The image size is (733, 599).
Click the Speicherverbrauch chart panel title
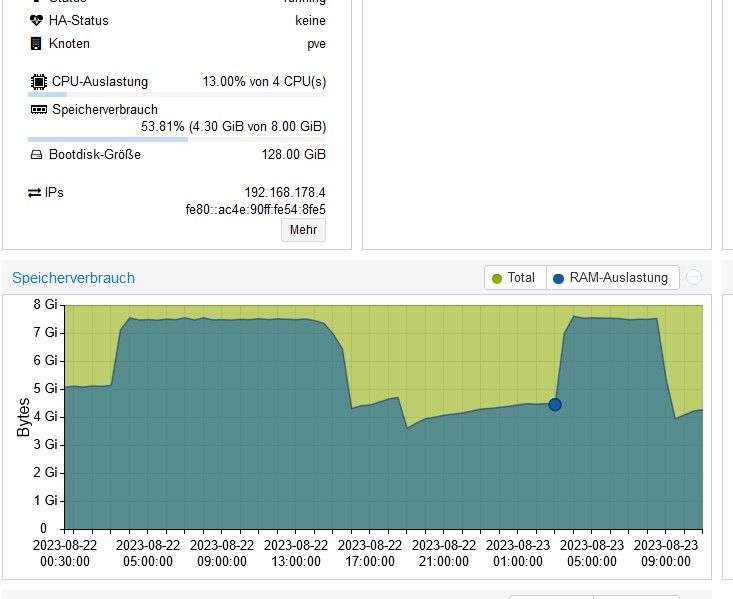tap(73, 278)
